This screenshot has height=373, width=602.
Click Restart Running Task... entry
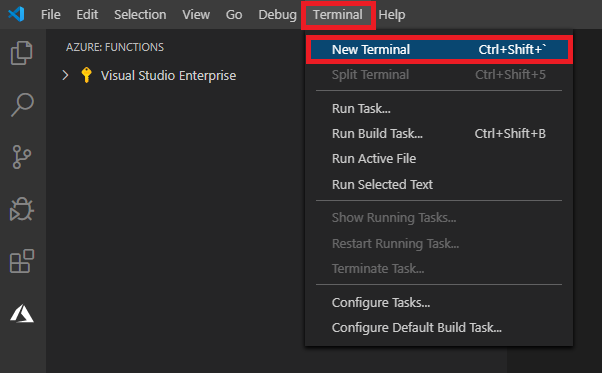tap(439, 243)
